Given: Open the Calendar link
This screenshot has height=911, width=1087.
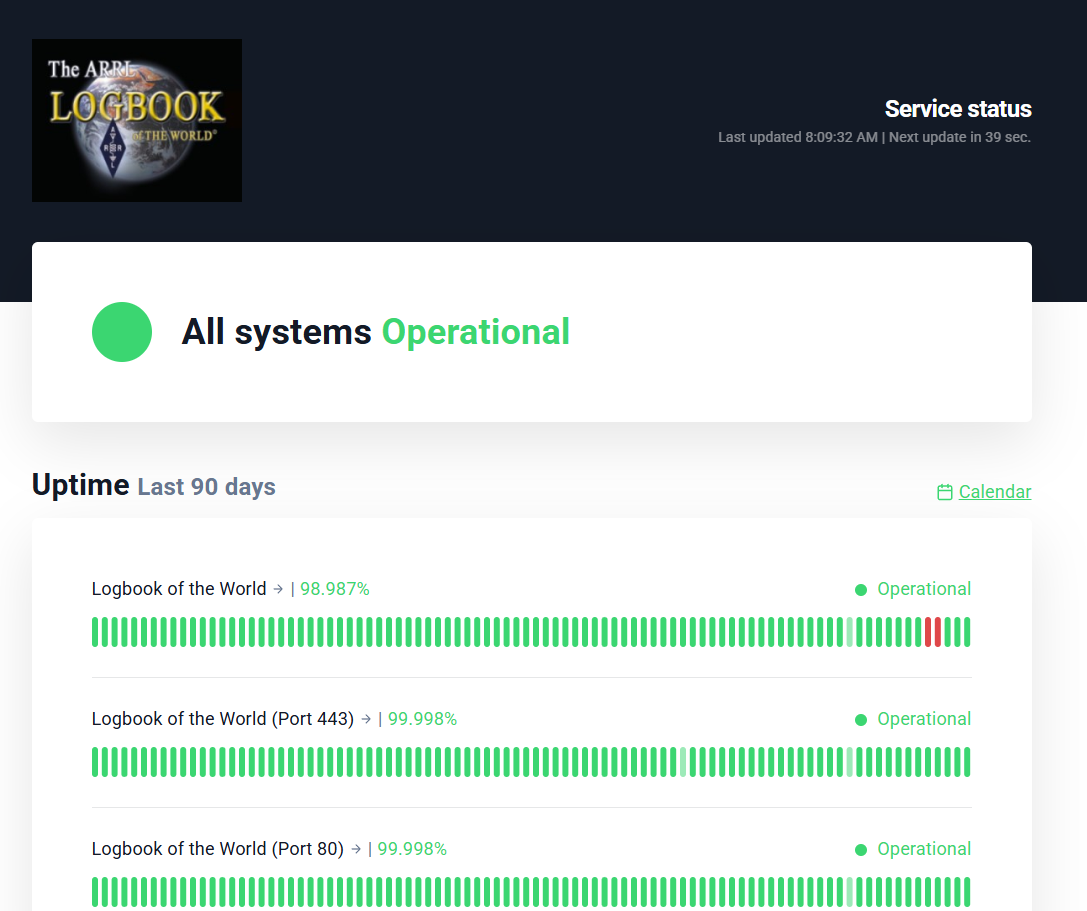Looking at the screenshot, I should [994, 492].
